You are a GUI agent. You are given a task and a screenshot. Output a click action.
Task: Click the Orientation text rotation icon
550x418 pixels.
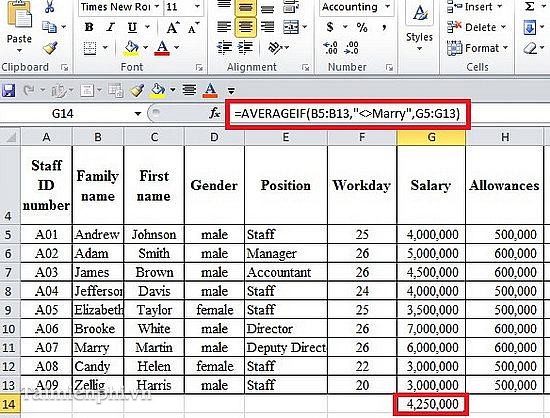[x=275, y=48]
